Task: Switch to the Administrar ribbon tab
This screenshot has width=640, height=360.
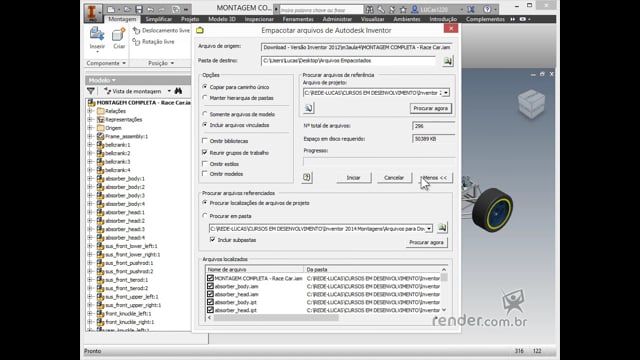Action: [x=337, y=19]
